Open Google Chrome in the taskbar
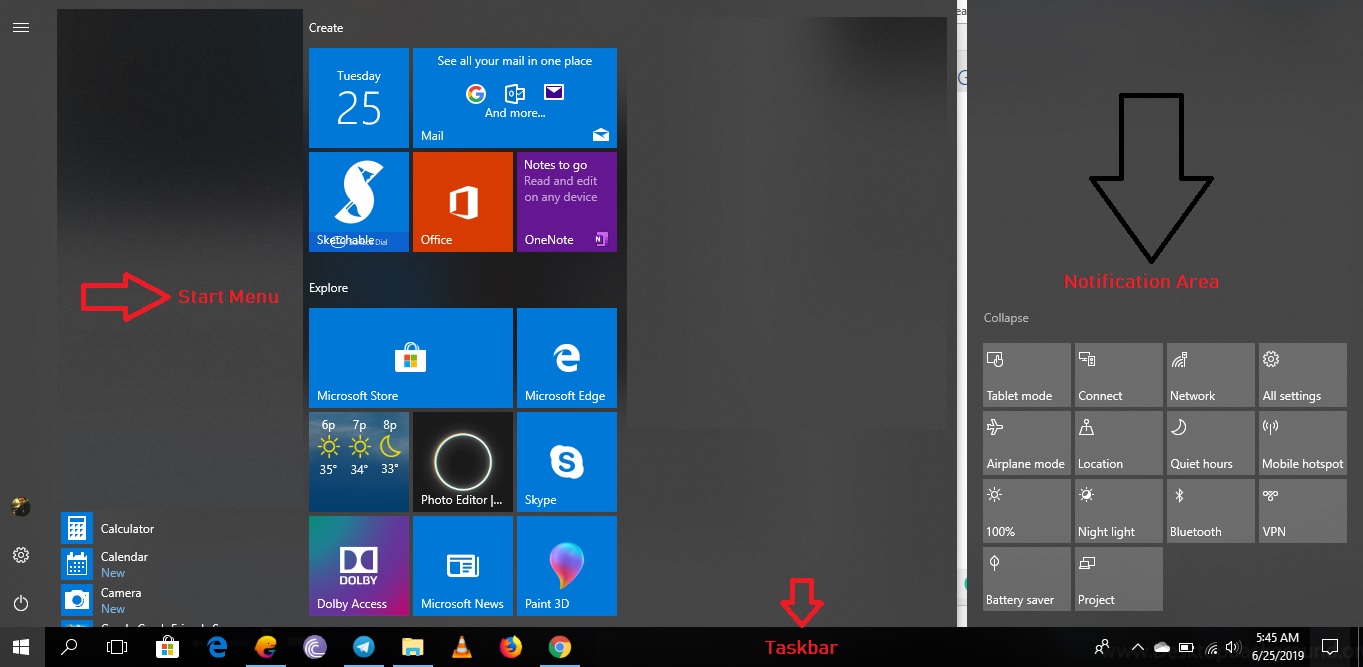Viewport: 1363px width, 667px height. 559,647
